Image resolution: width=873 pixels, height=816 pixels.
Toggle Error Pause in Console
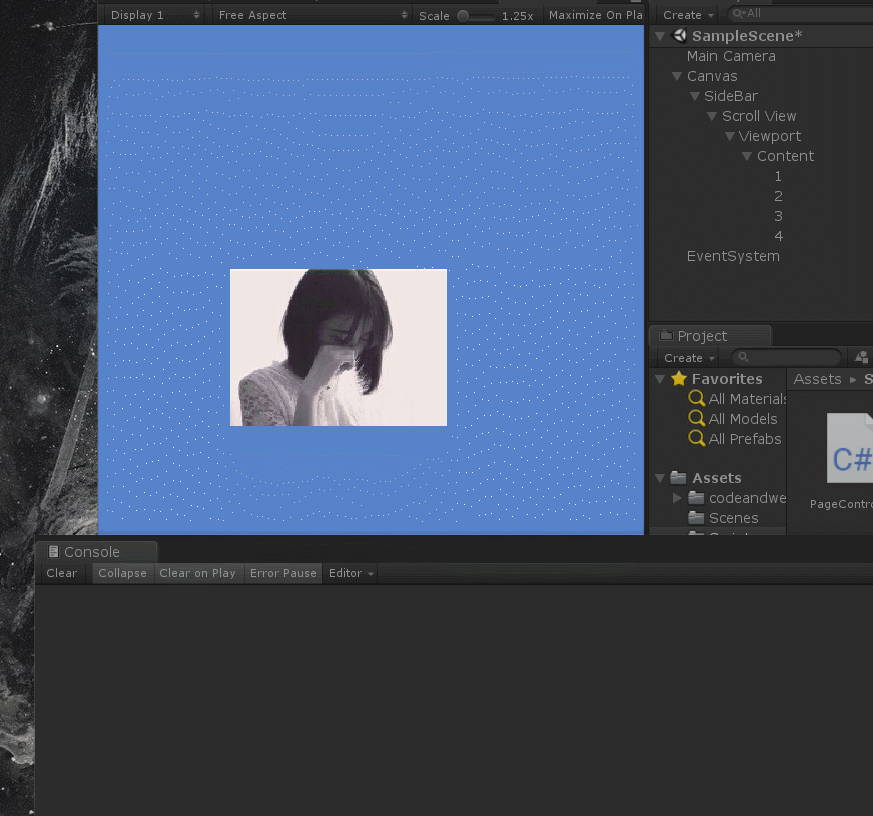283,573
